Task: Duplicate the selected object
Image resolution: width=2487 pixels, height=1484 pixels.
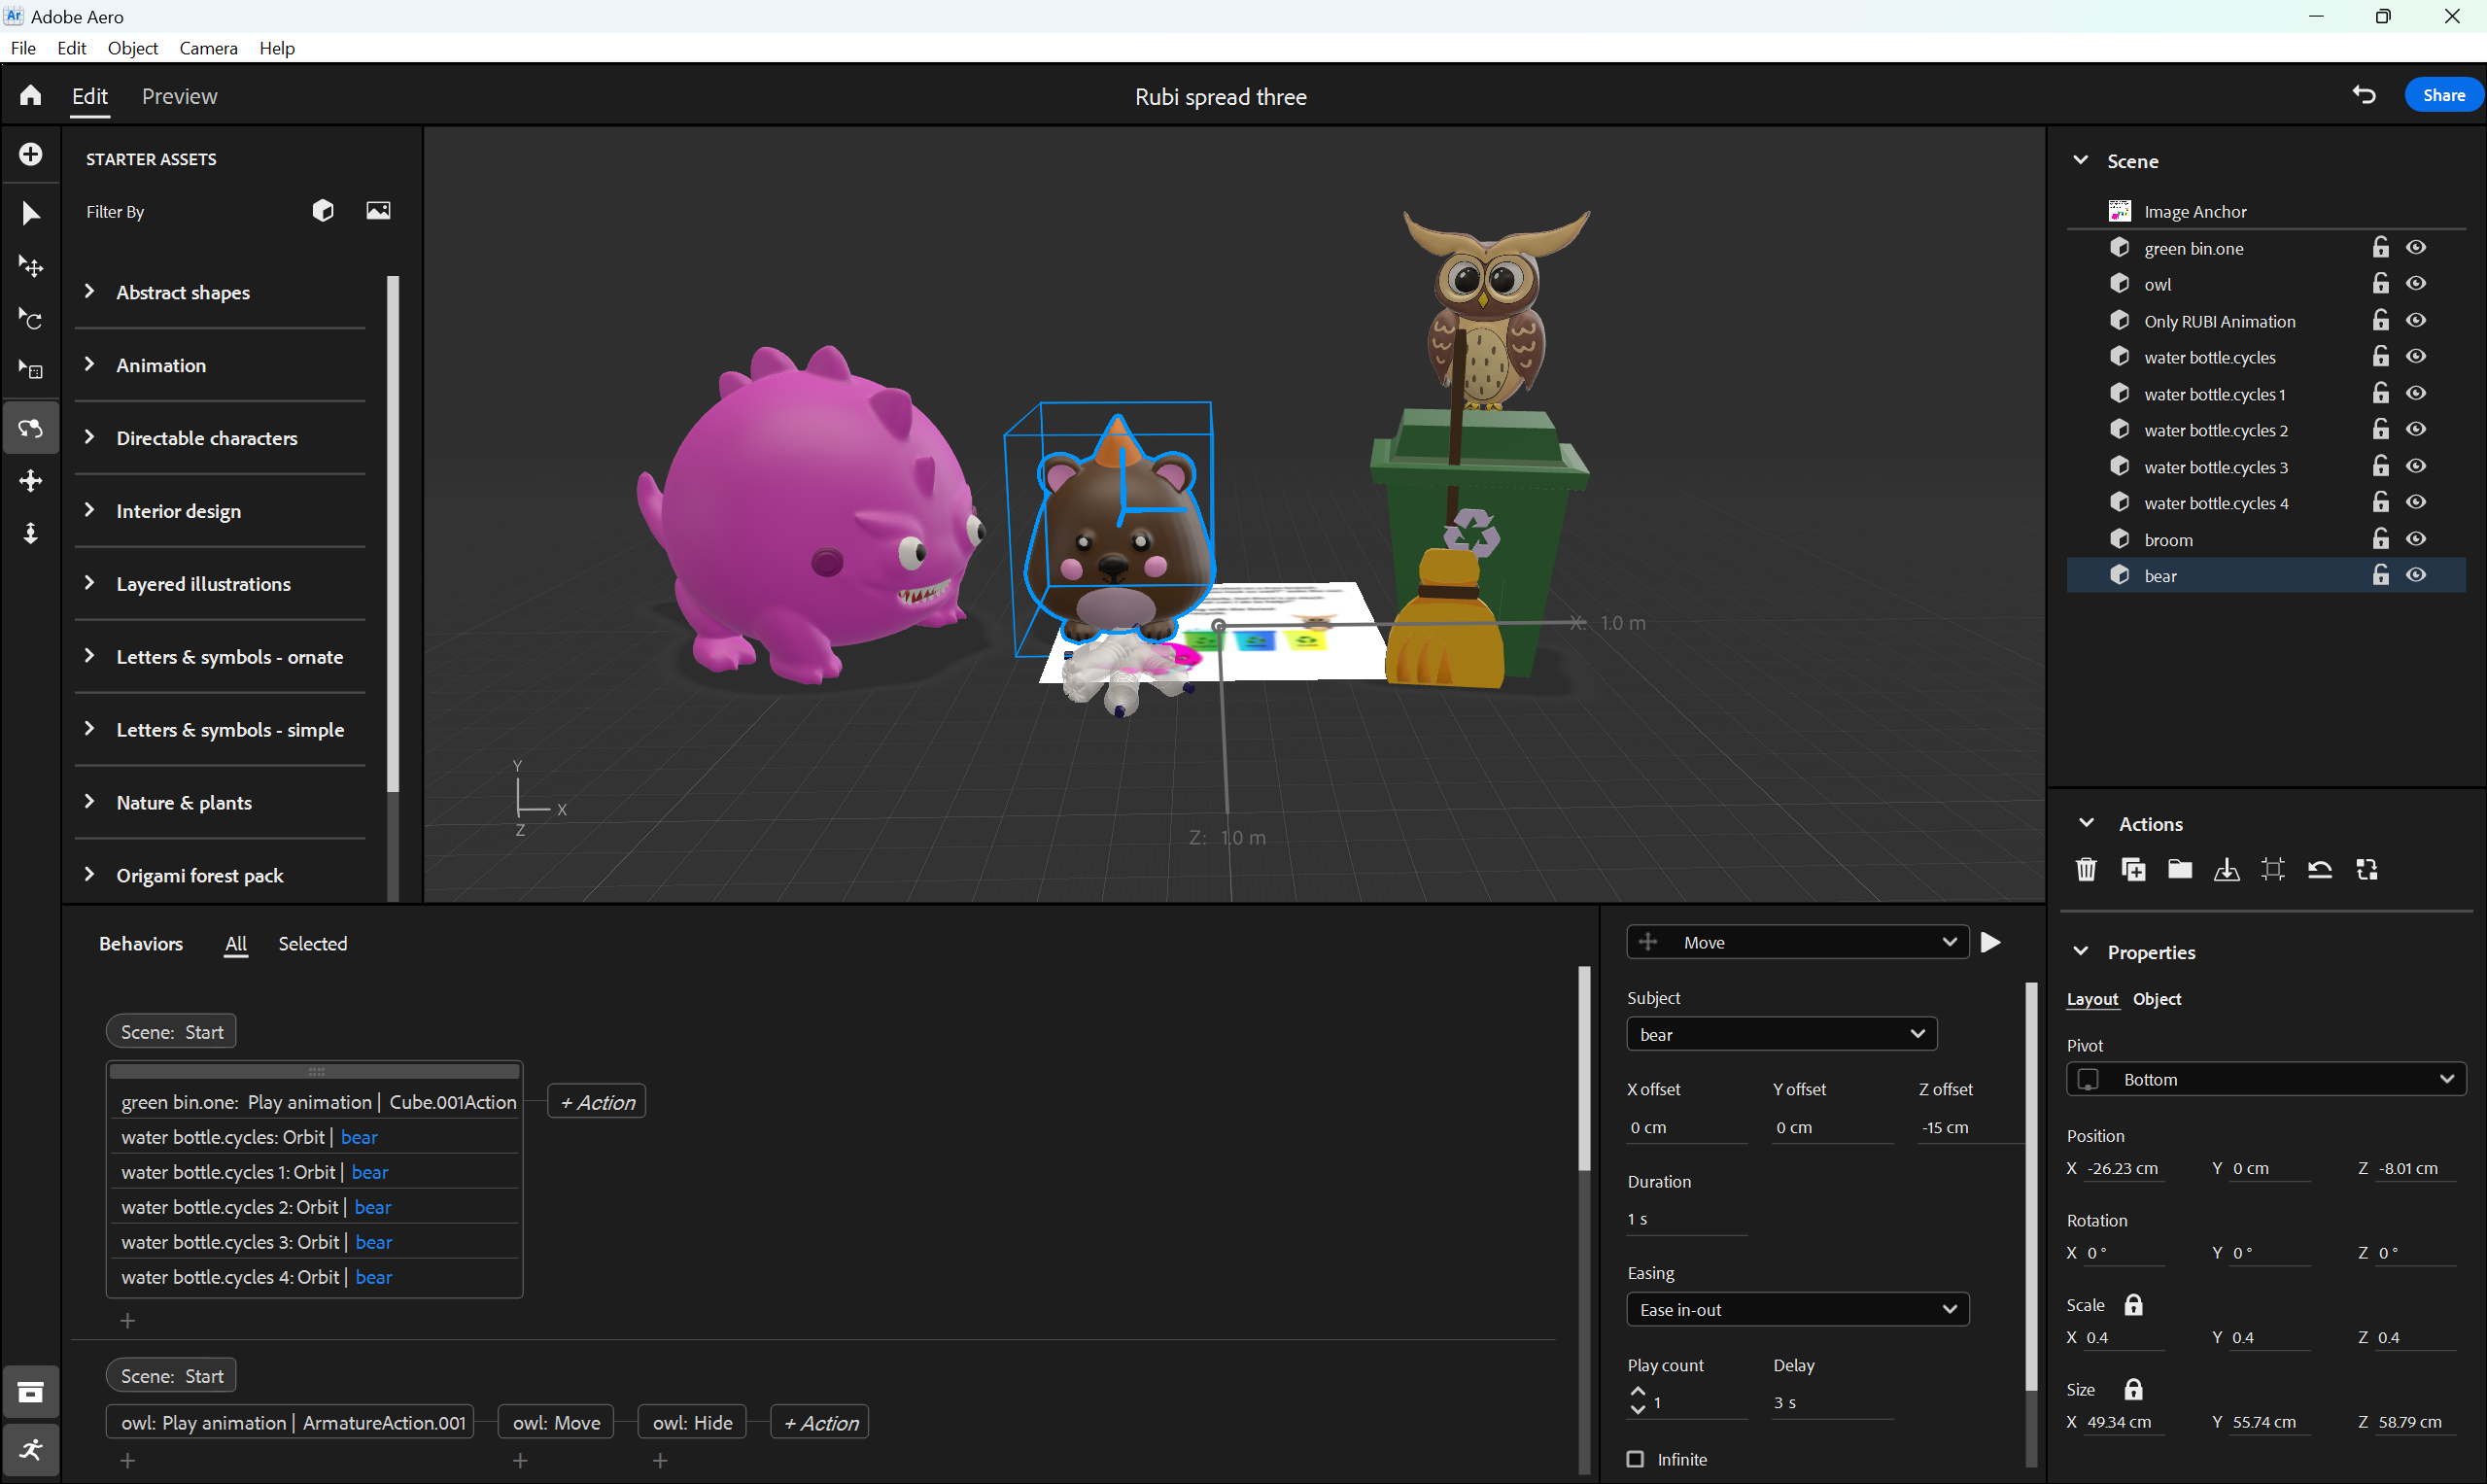Action: tap(2133, 869)
